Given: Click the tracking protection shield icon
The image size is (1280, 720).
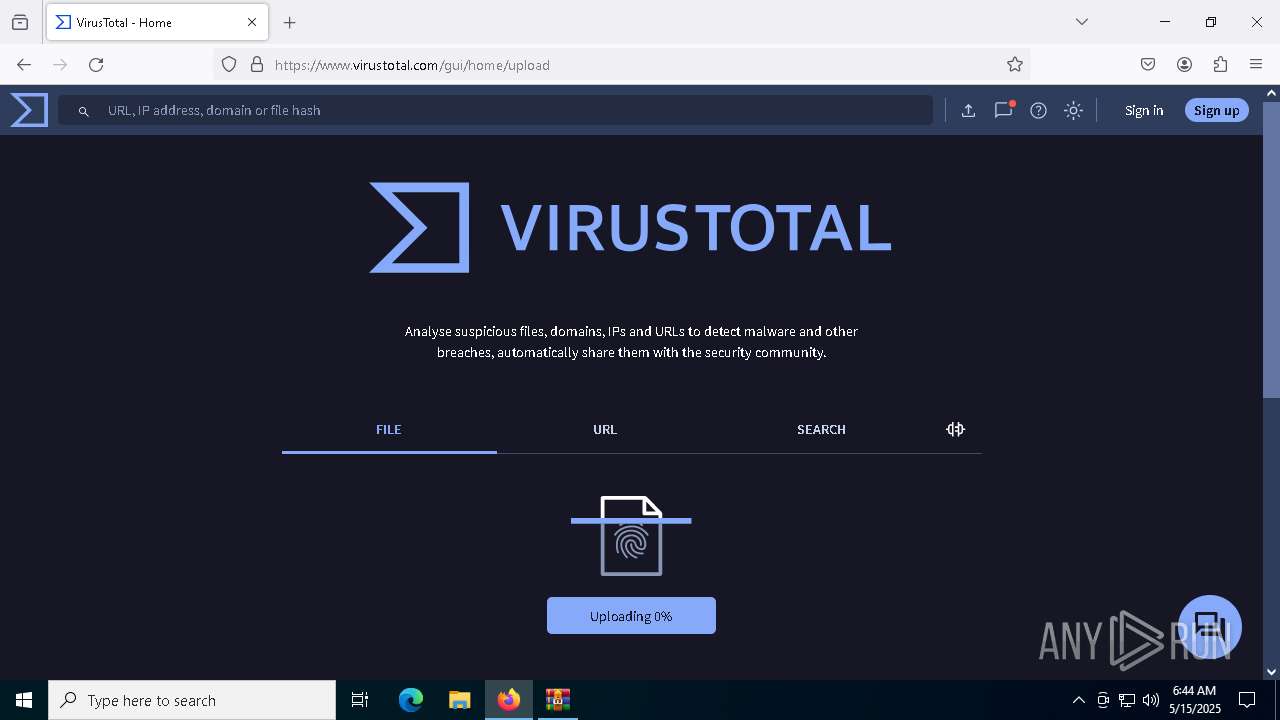Looking at the screenshot, I should tap(229, 65).
